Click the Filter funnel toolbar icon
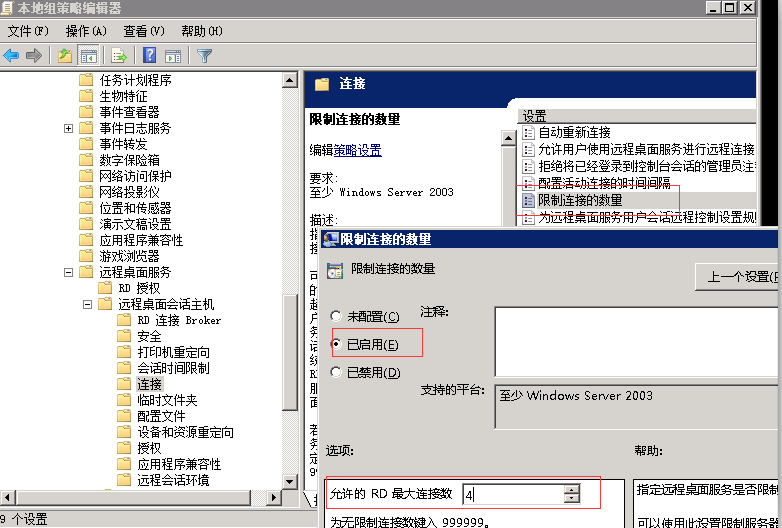This screenshot has height=528, width=782. point(205,56)
